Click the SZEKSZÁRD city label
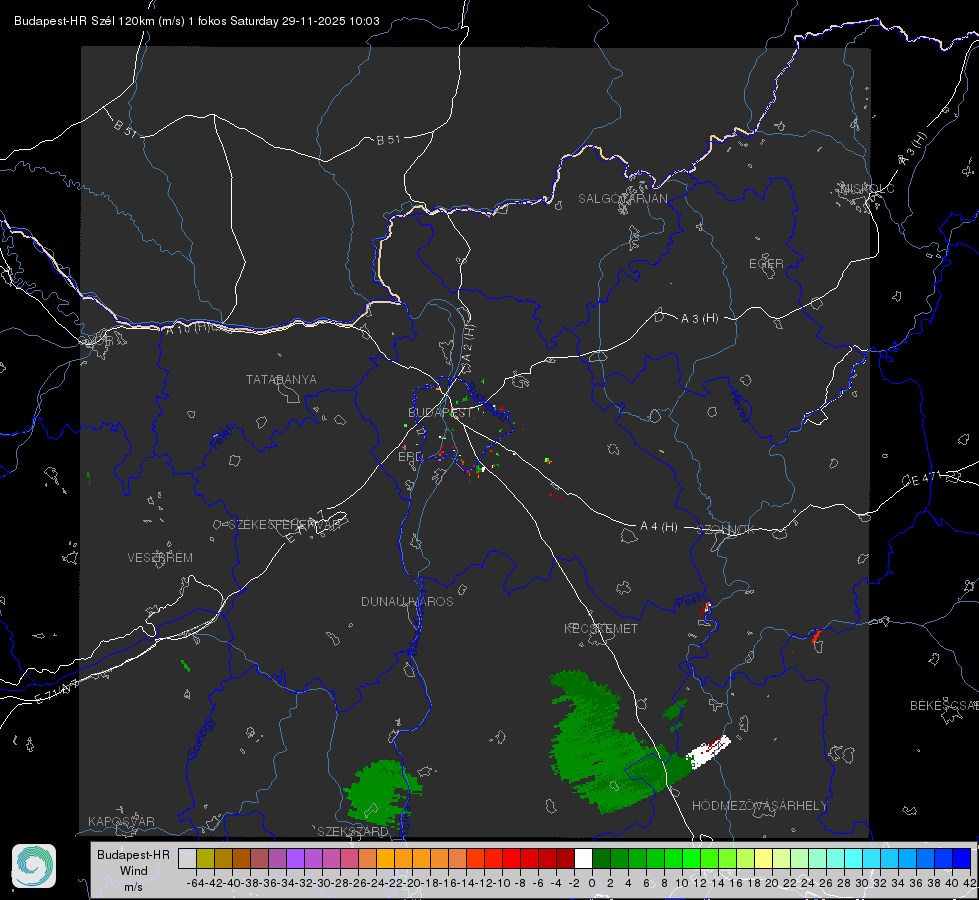Viewport: 979px width, 900px height. (353, 831)
